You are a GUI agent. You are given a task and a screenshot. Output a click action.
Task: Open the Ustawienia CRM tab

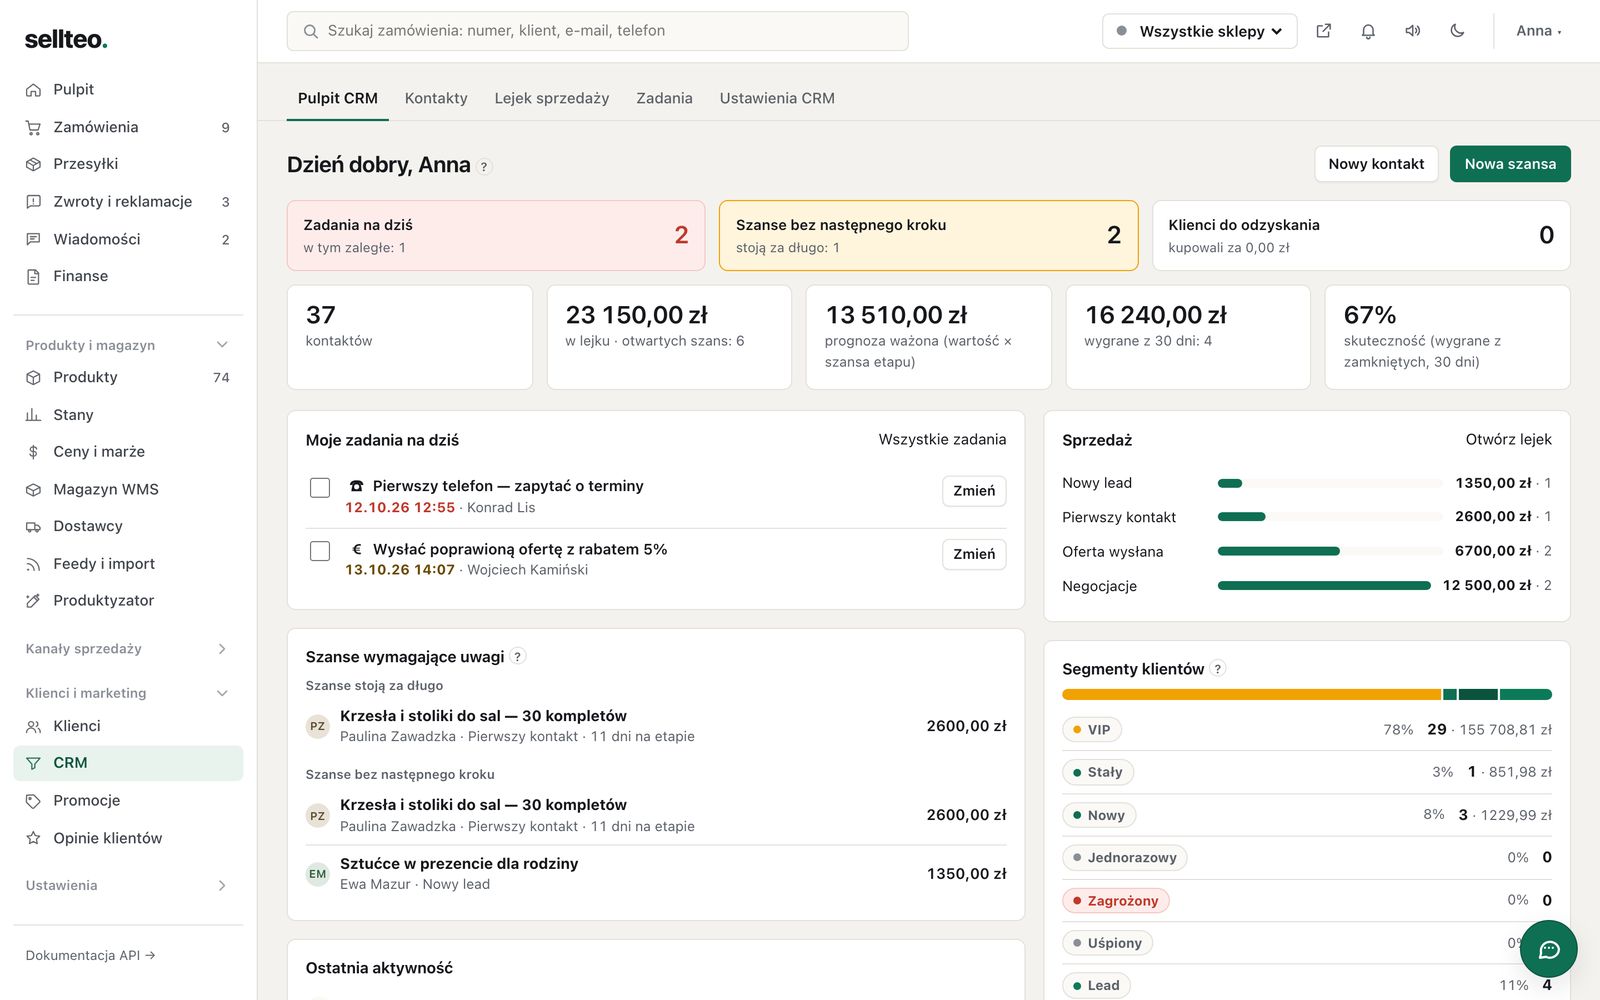coord(777,98)
